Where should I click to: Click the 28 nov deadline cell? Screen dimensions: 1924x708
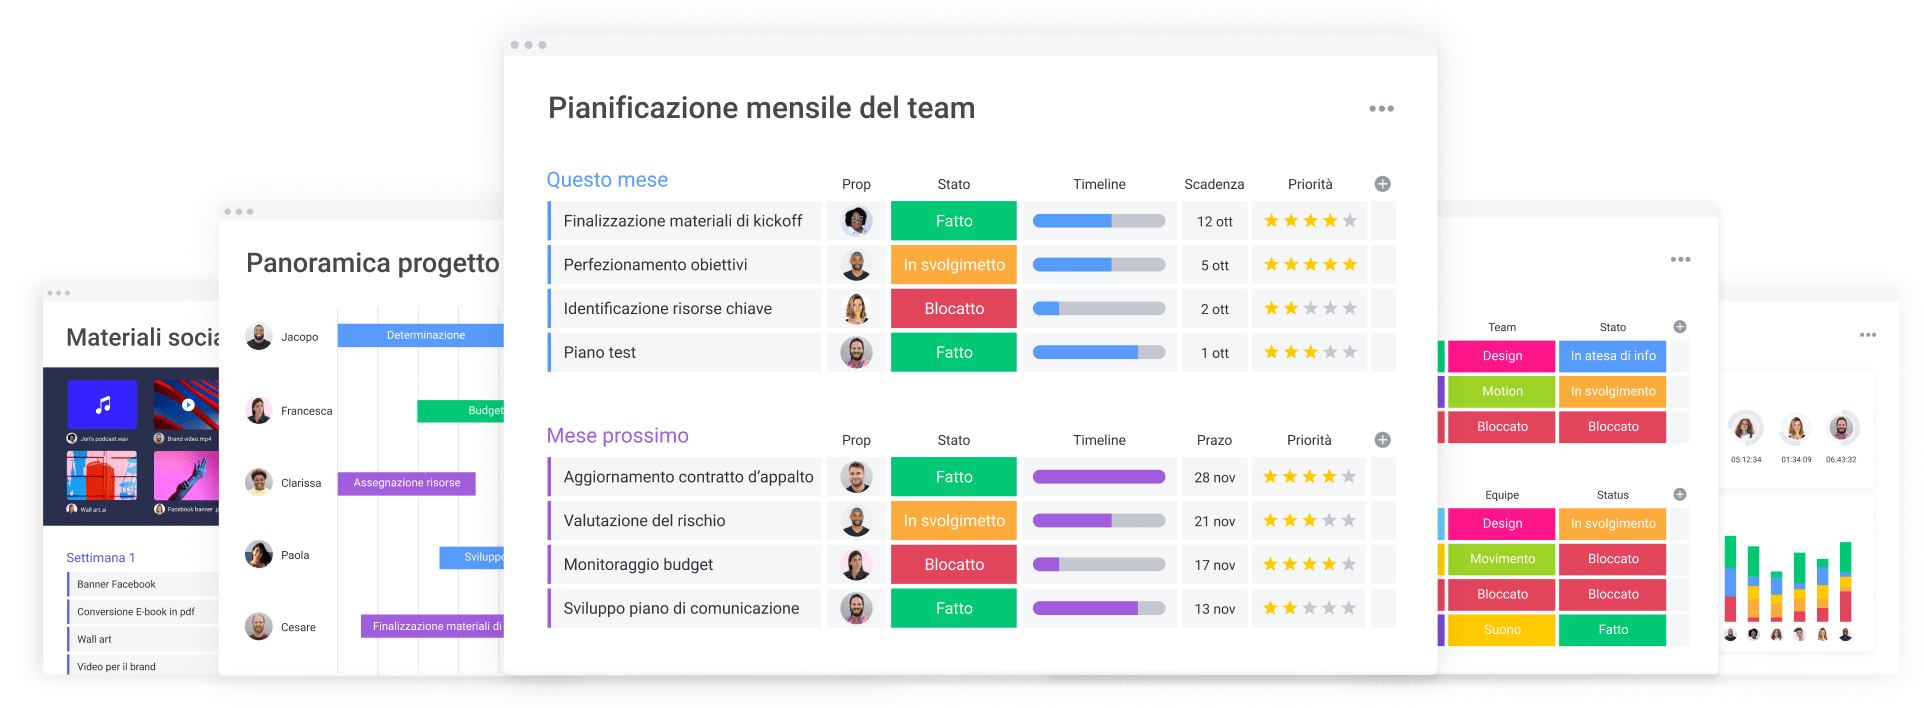pos(1214,477)
